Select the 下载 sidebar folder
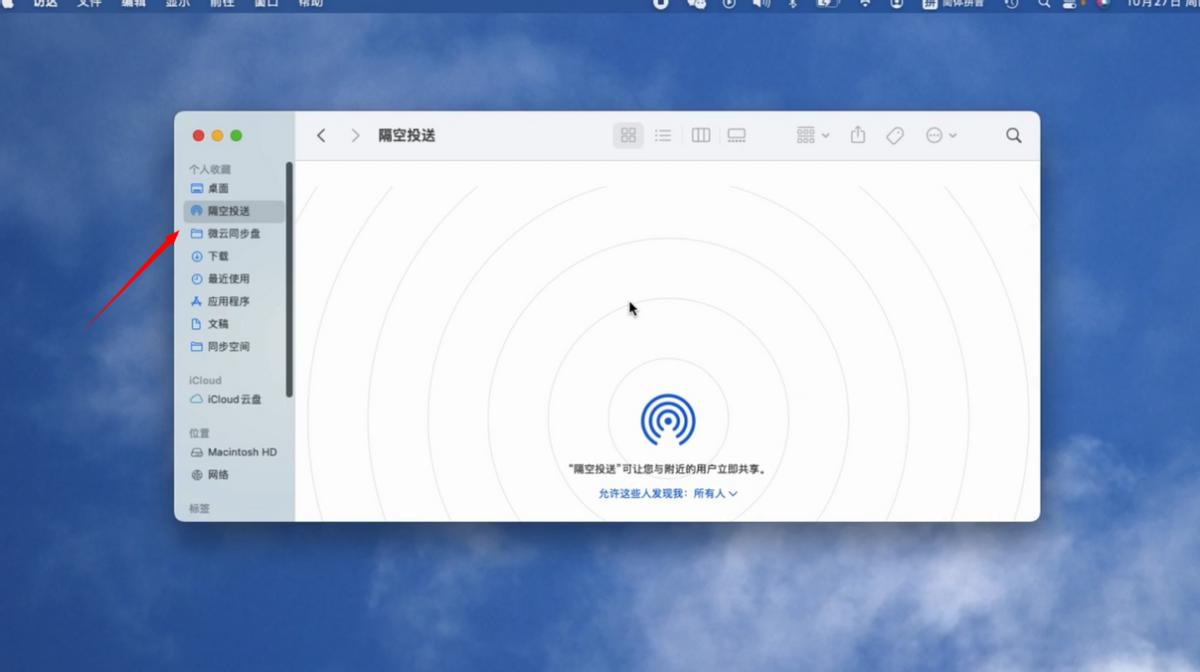 222,256
